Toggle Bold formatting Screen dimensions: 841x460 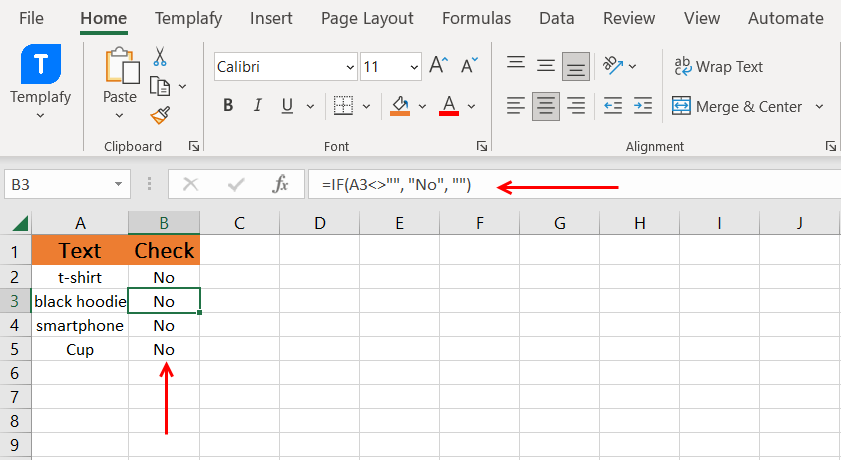coord(228,106)
